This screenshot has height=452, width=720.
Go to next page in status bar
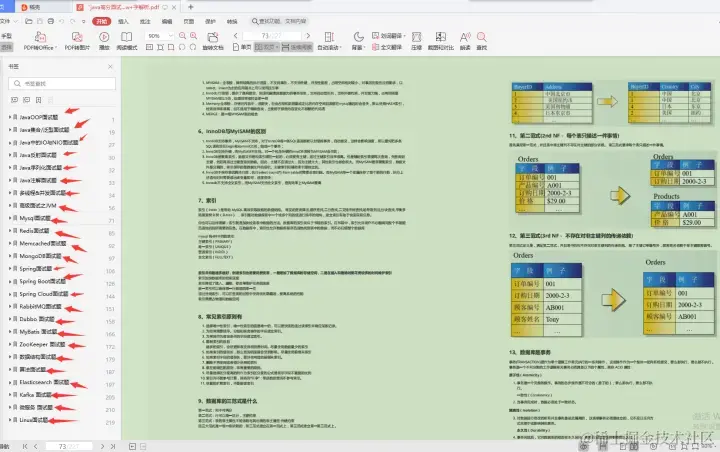[102, 446]
